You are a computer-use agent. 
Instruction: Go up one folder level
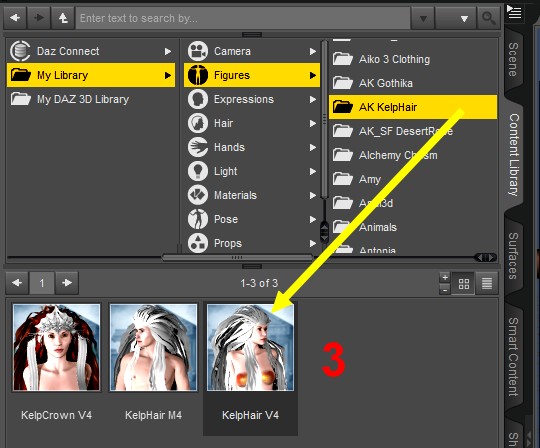click(63, 18)
